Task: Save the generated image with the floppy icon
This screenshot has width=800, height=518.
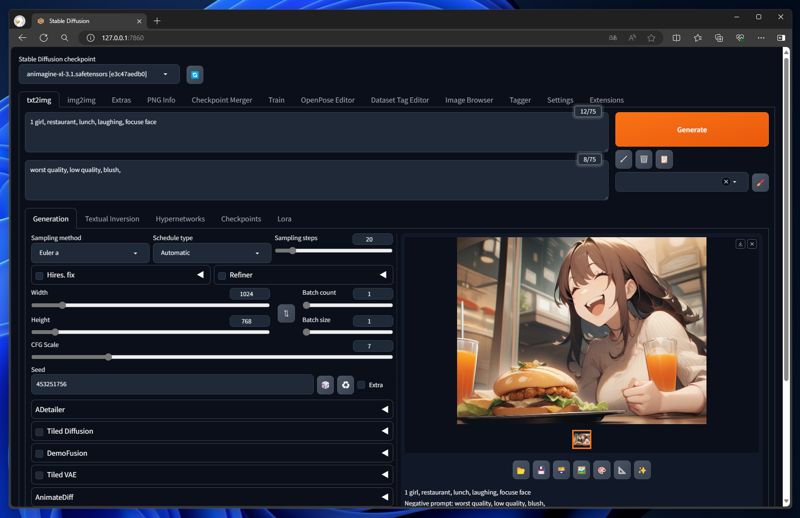Action: (541, 470)
